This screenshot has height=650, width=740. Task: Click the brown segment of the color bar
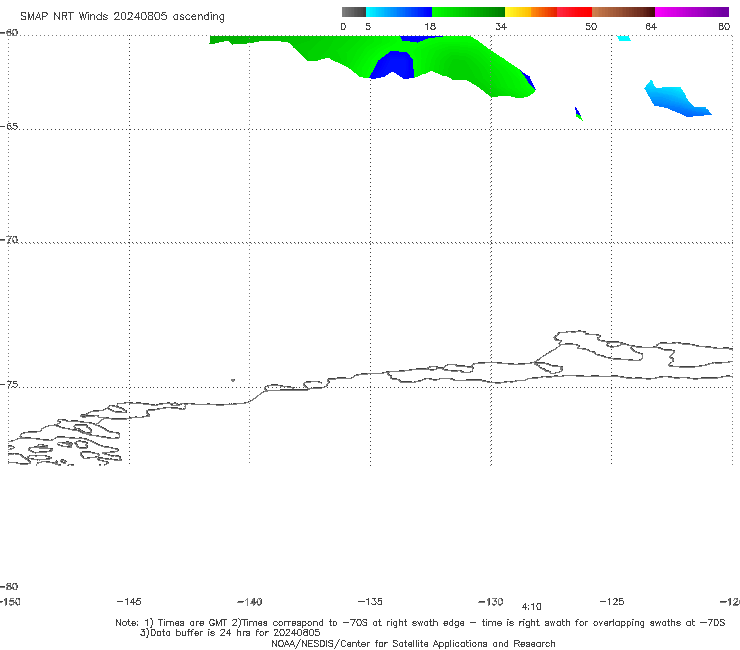[623, 12]
